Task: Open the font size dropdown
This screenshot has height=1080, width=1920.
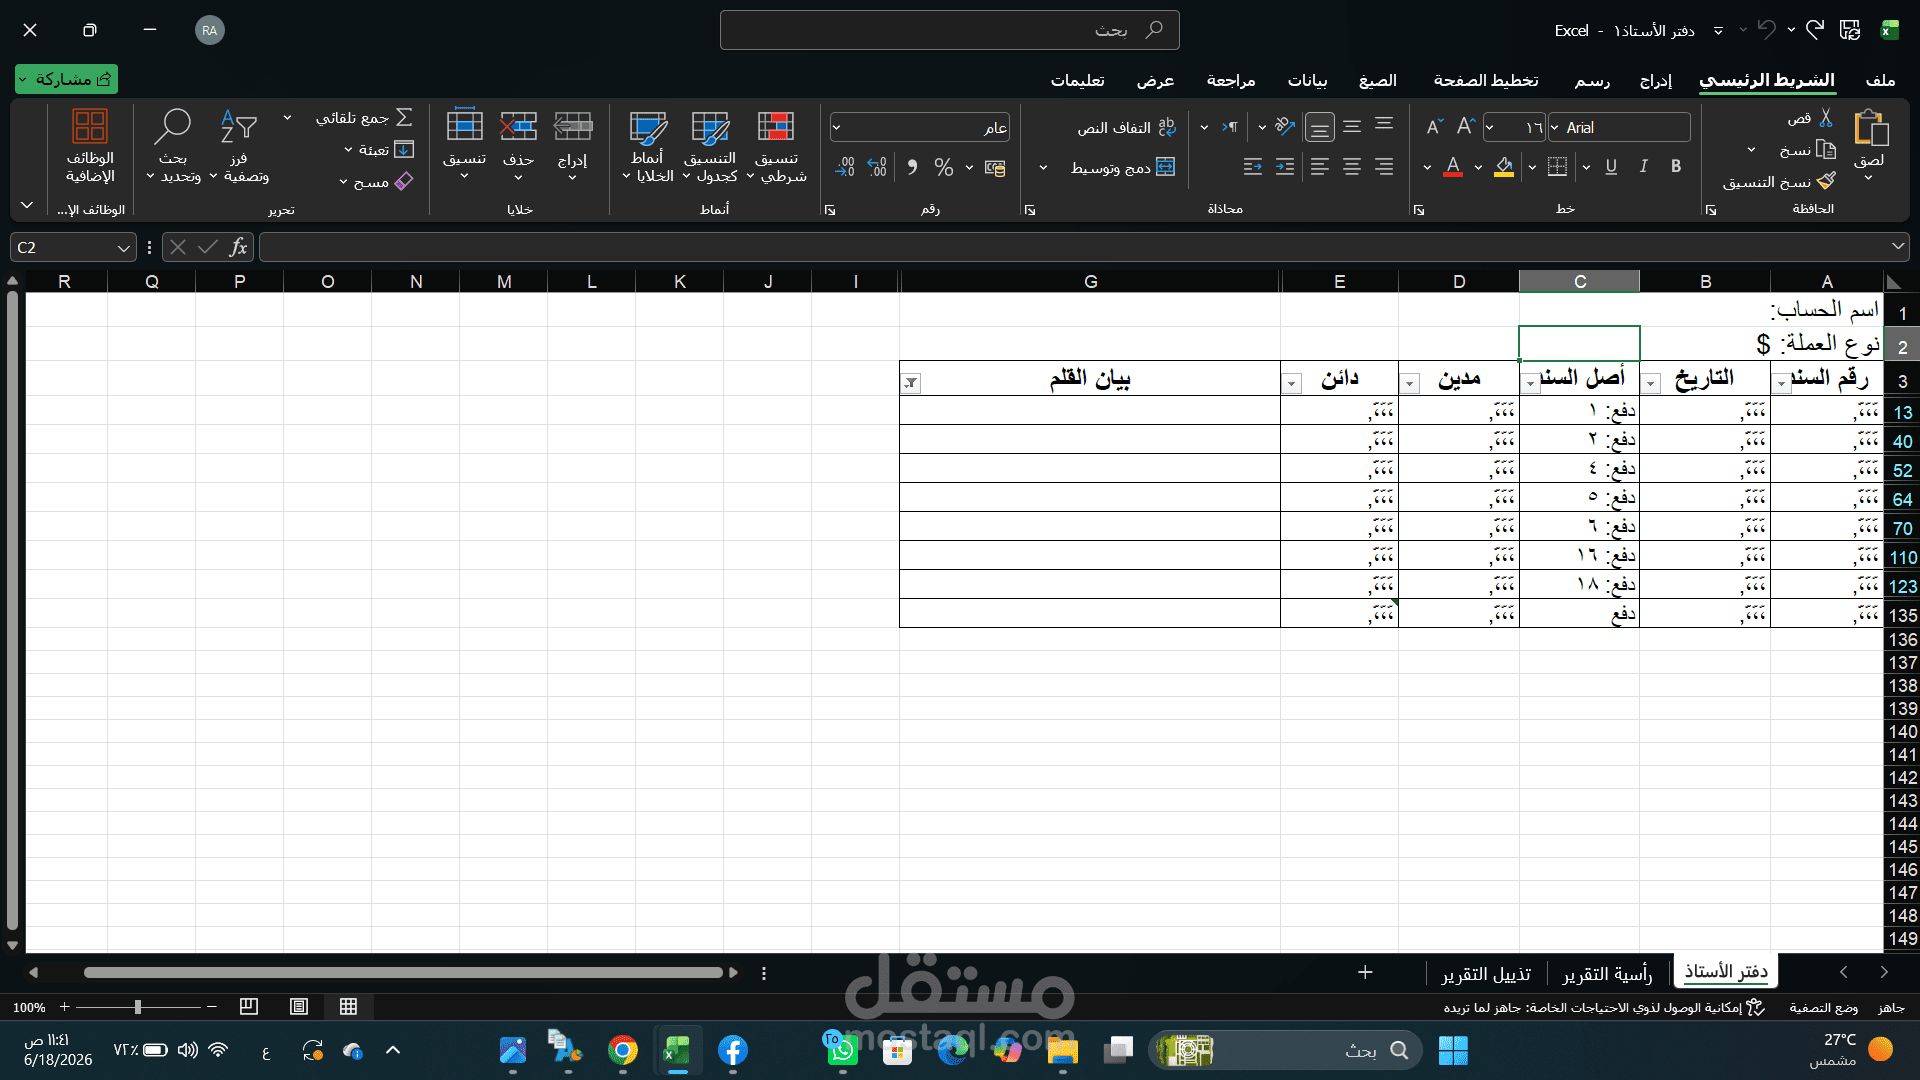Action: [x=1490, y=127]
